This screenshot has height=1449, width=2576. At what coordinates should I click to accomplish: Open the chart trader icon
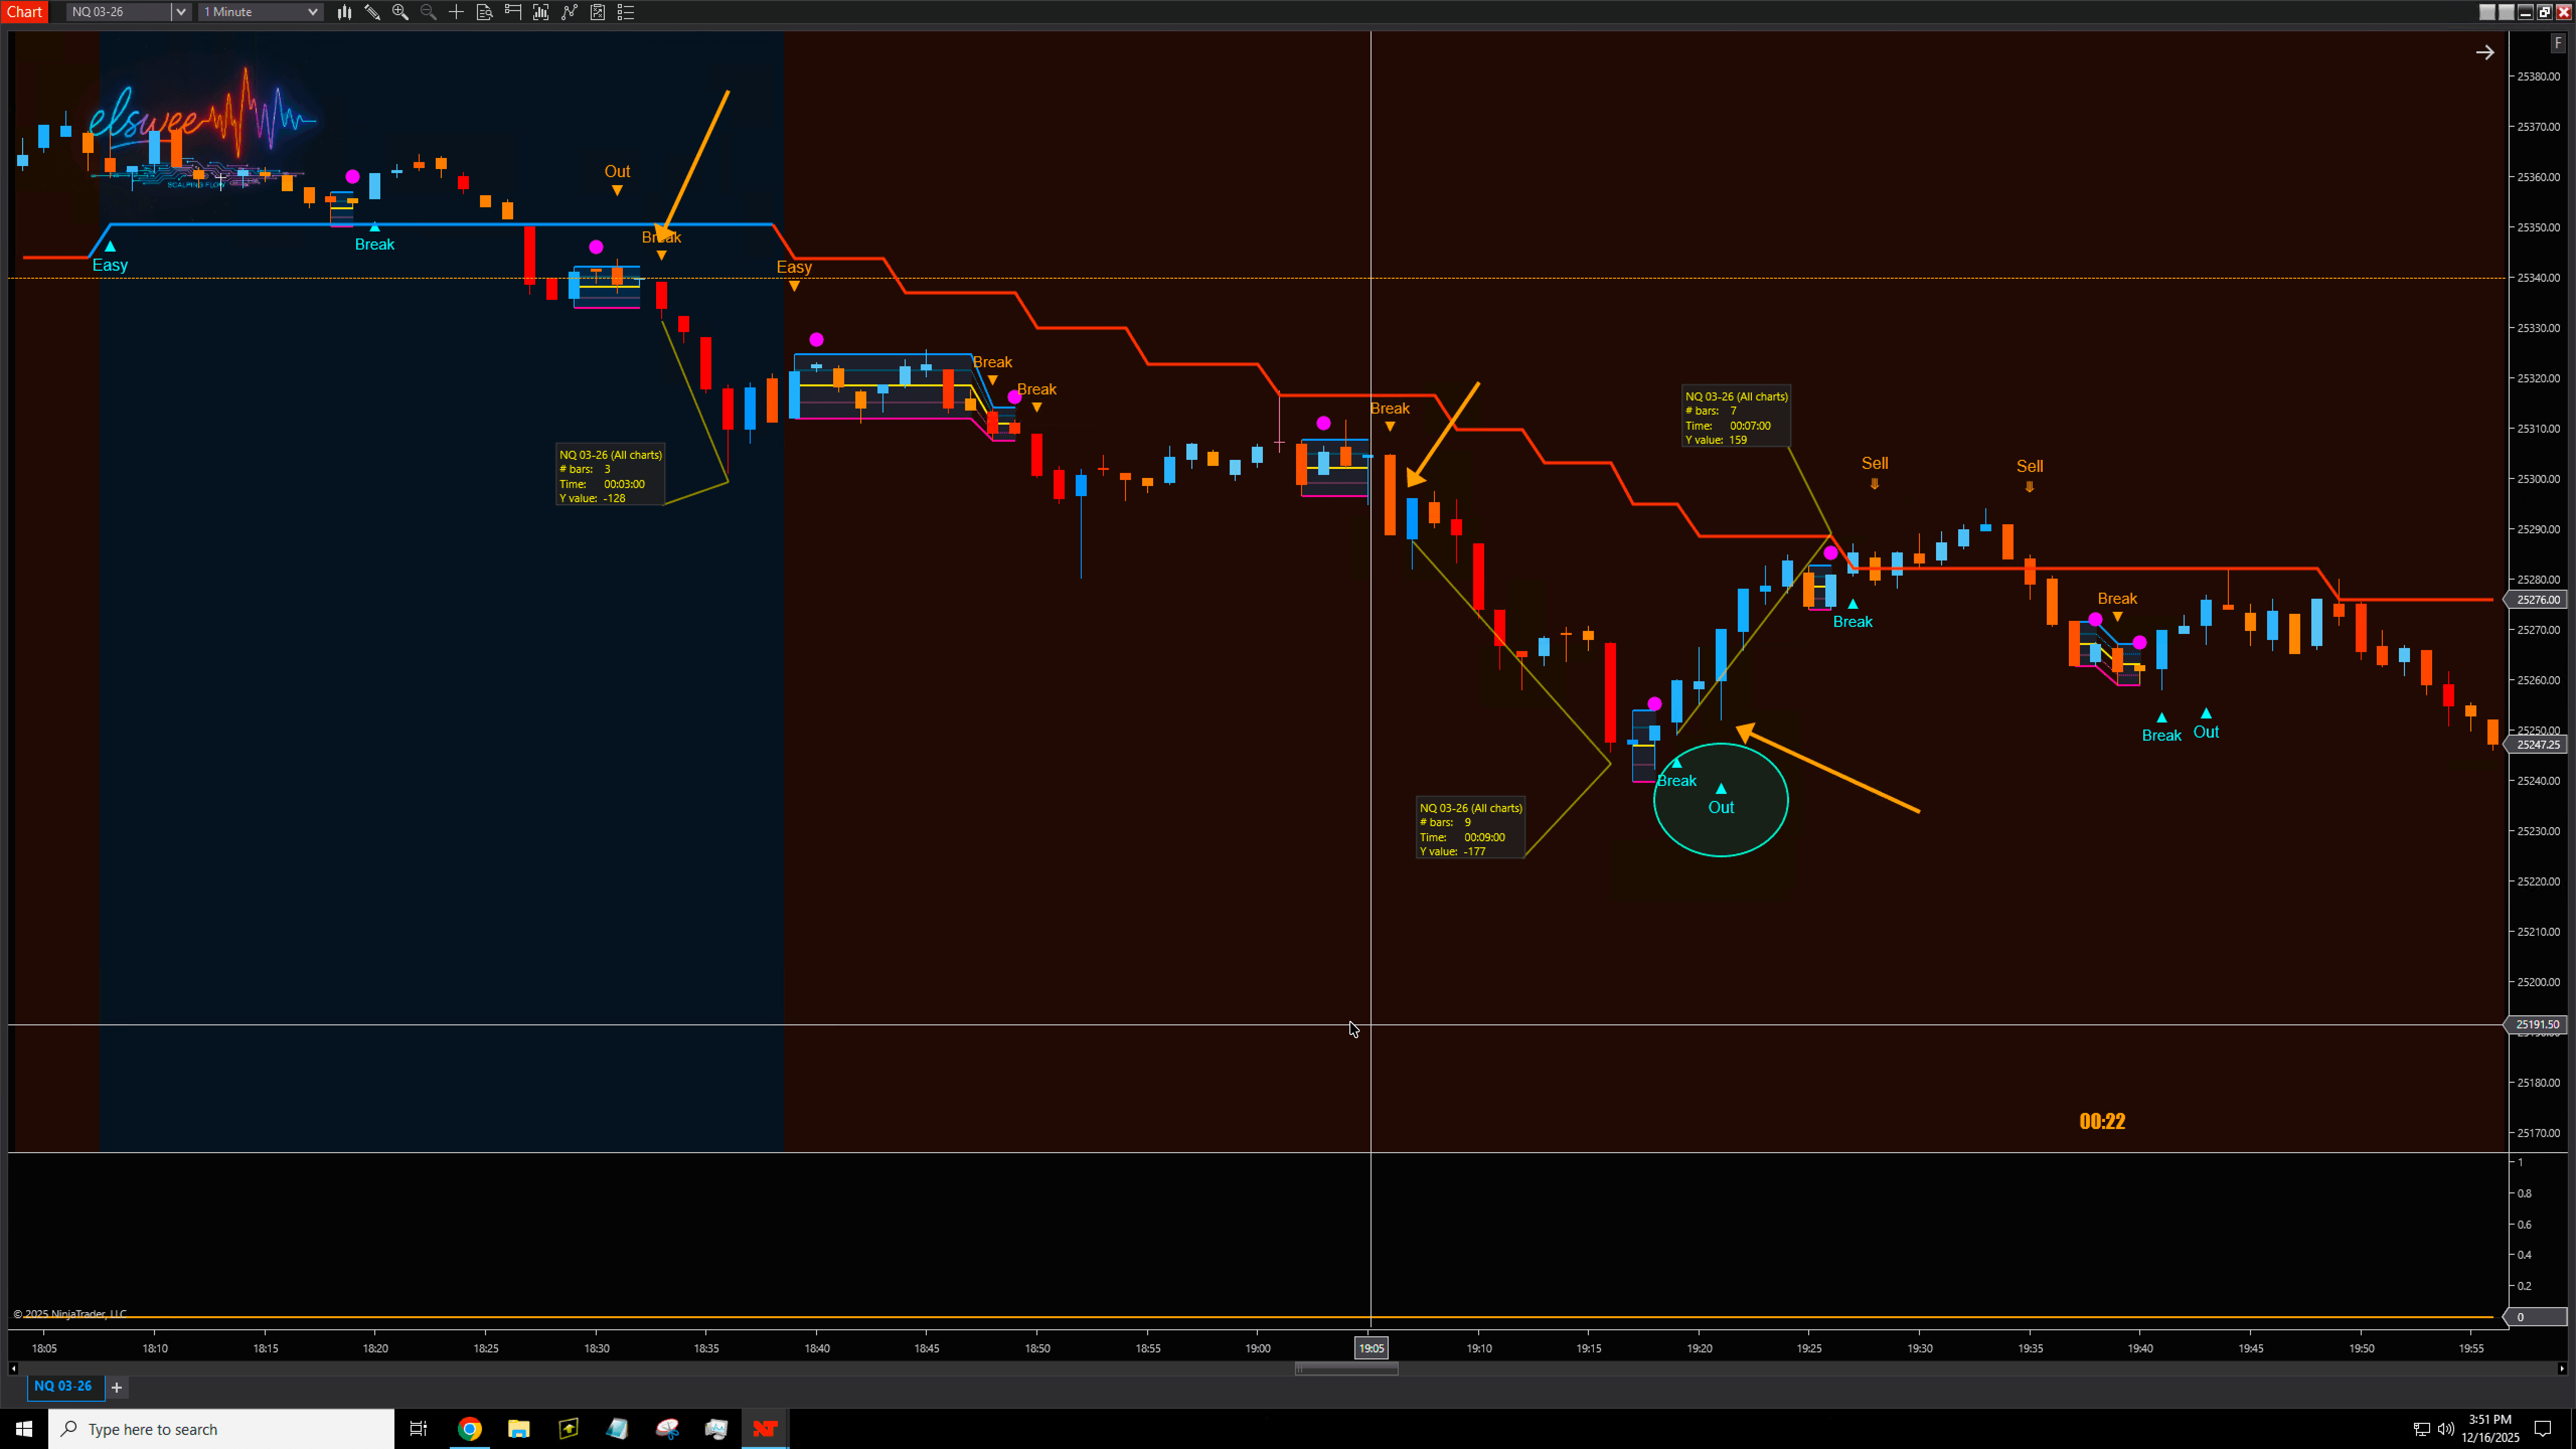(513, 12)
